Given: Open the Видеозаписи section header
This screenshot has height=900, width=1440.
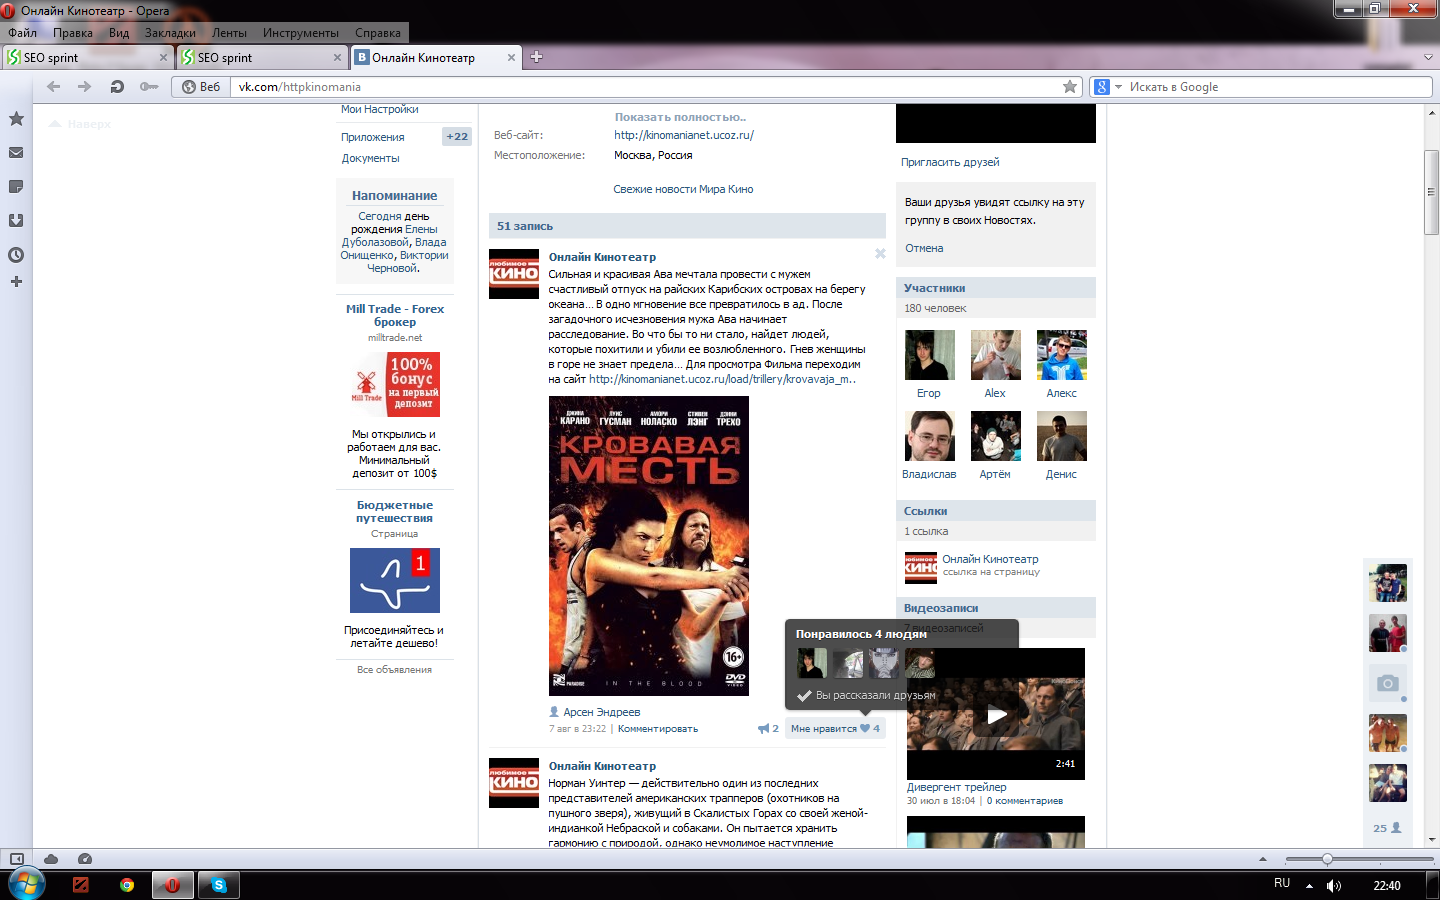Looking at the screenshot, I should pyautogui.click(x=996, y=608).
